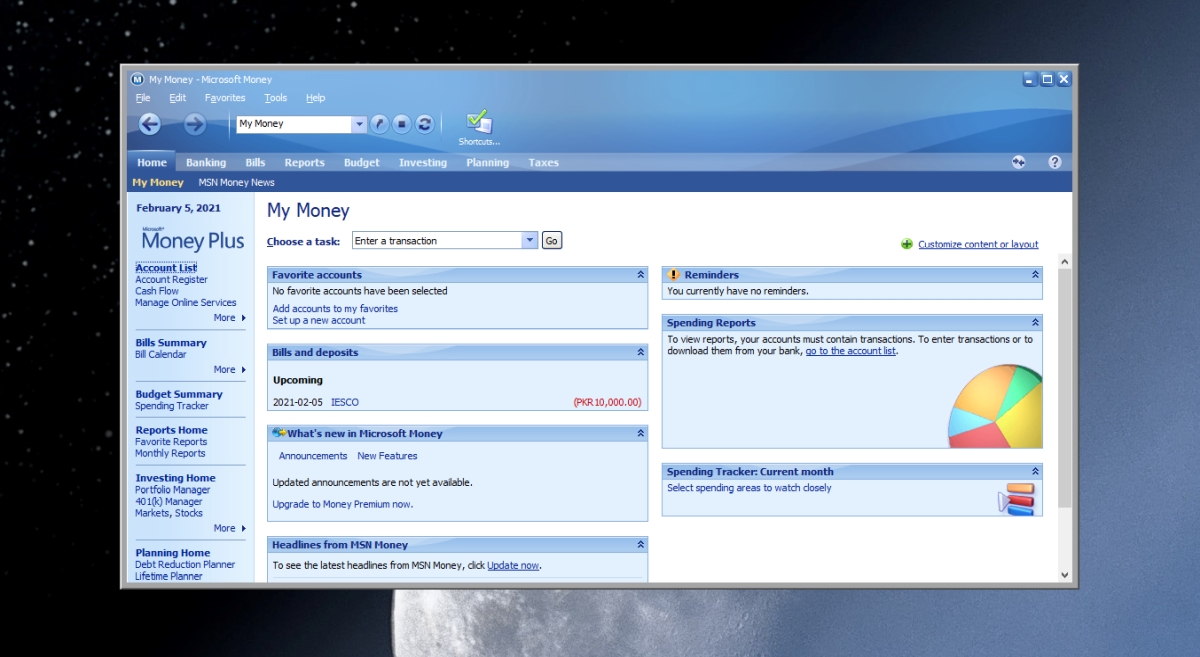Click Upgrade to Money Premium now
The width and height of the screenshot is (1200, 657).
(343, 505)
